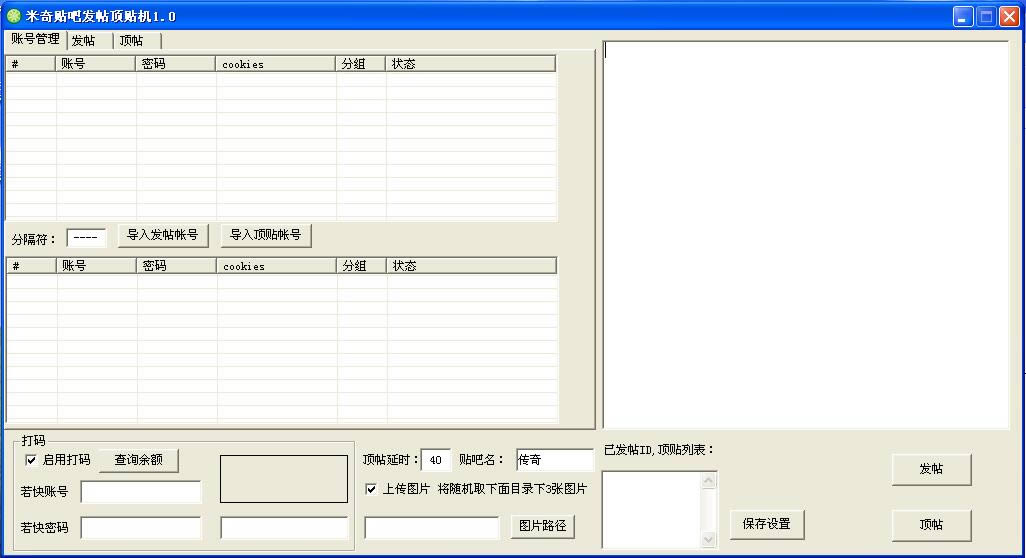Click scroll-down arrow of 已发帖ID list
Viewport: 1026px width, 558px height.
(x=709, y=540)
